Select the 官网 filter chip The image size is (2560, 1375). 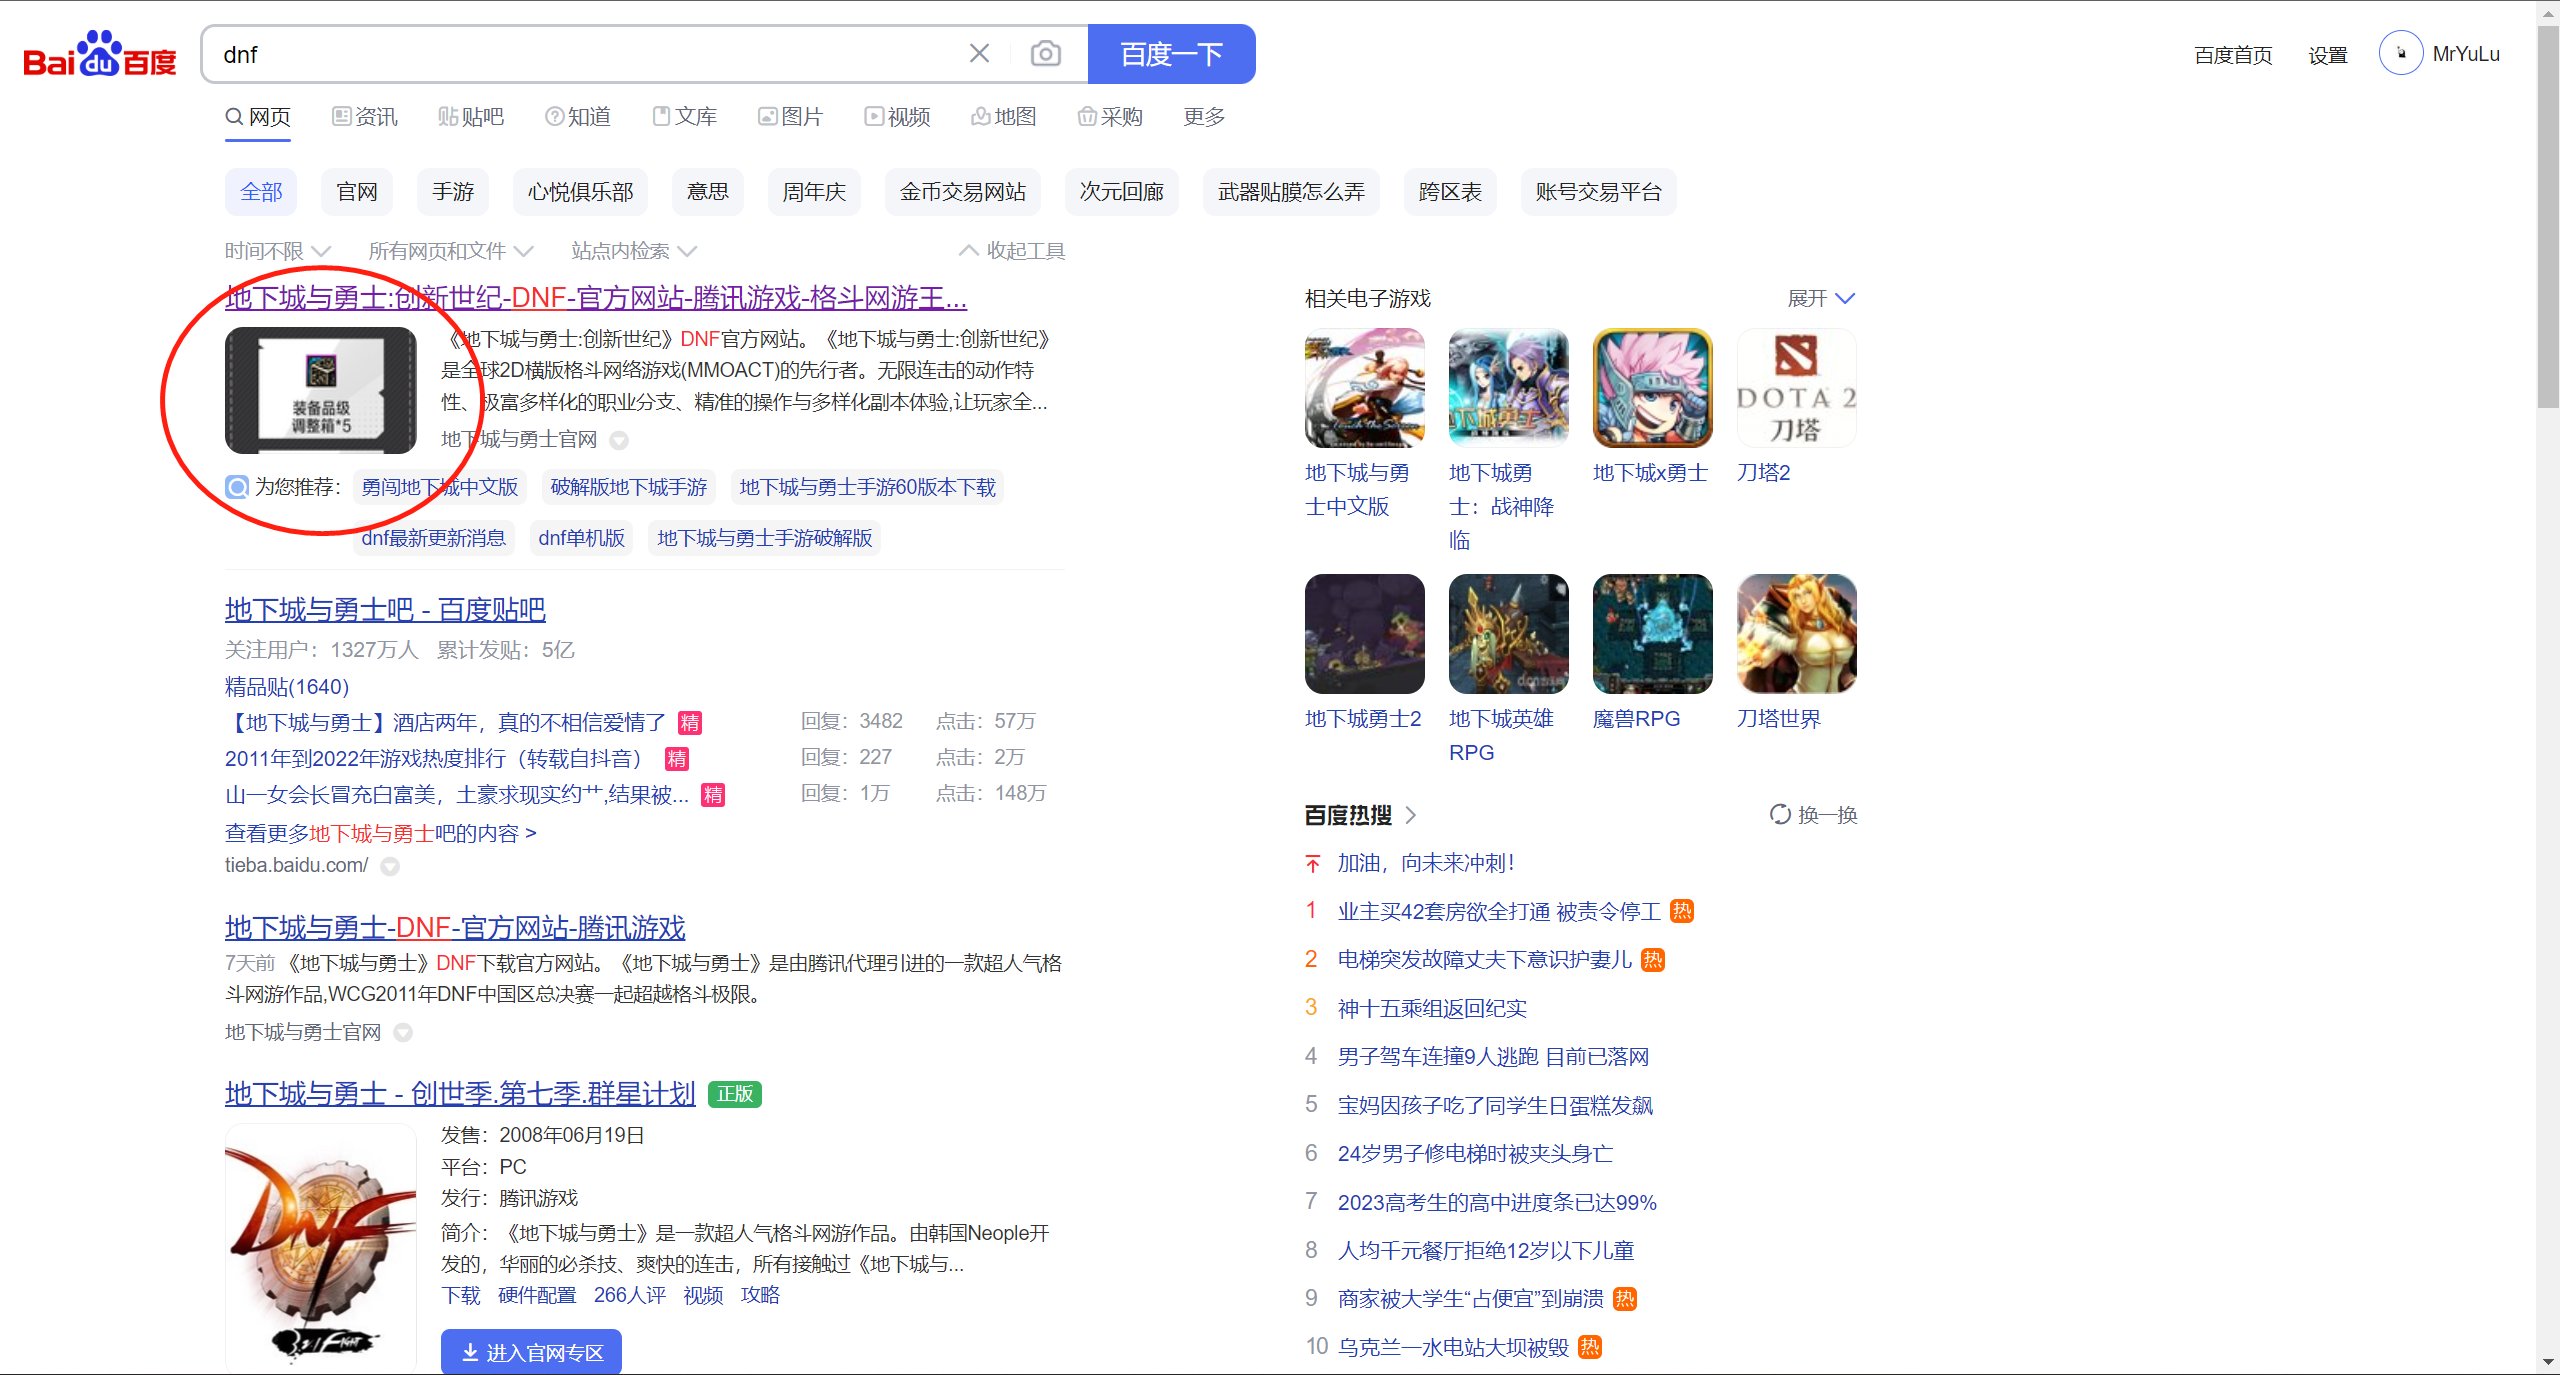click(x=357, y=192)
